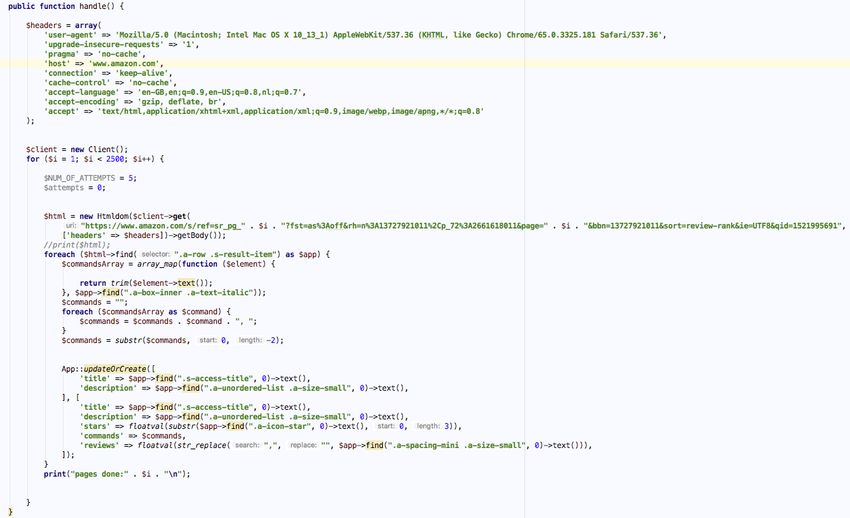Click 'trim' in the return statement
This screenshot has width=850, height=518.
click(x=120, y=283)
